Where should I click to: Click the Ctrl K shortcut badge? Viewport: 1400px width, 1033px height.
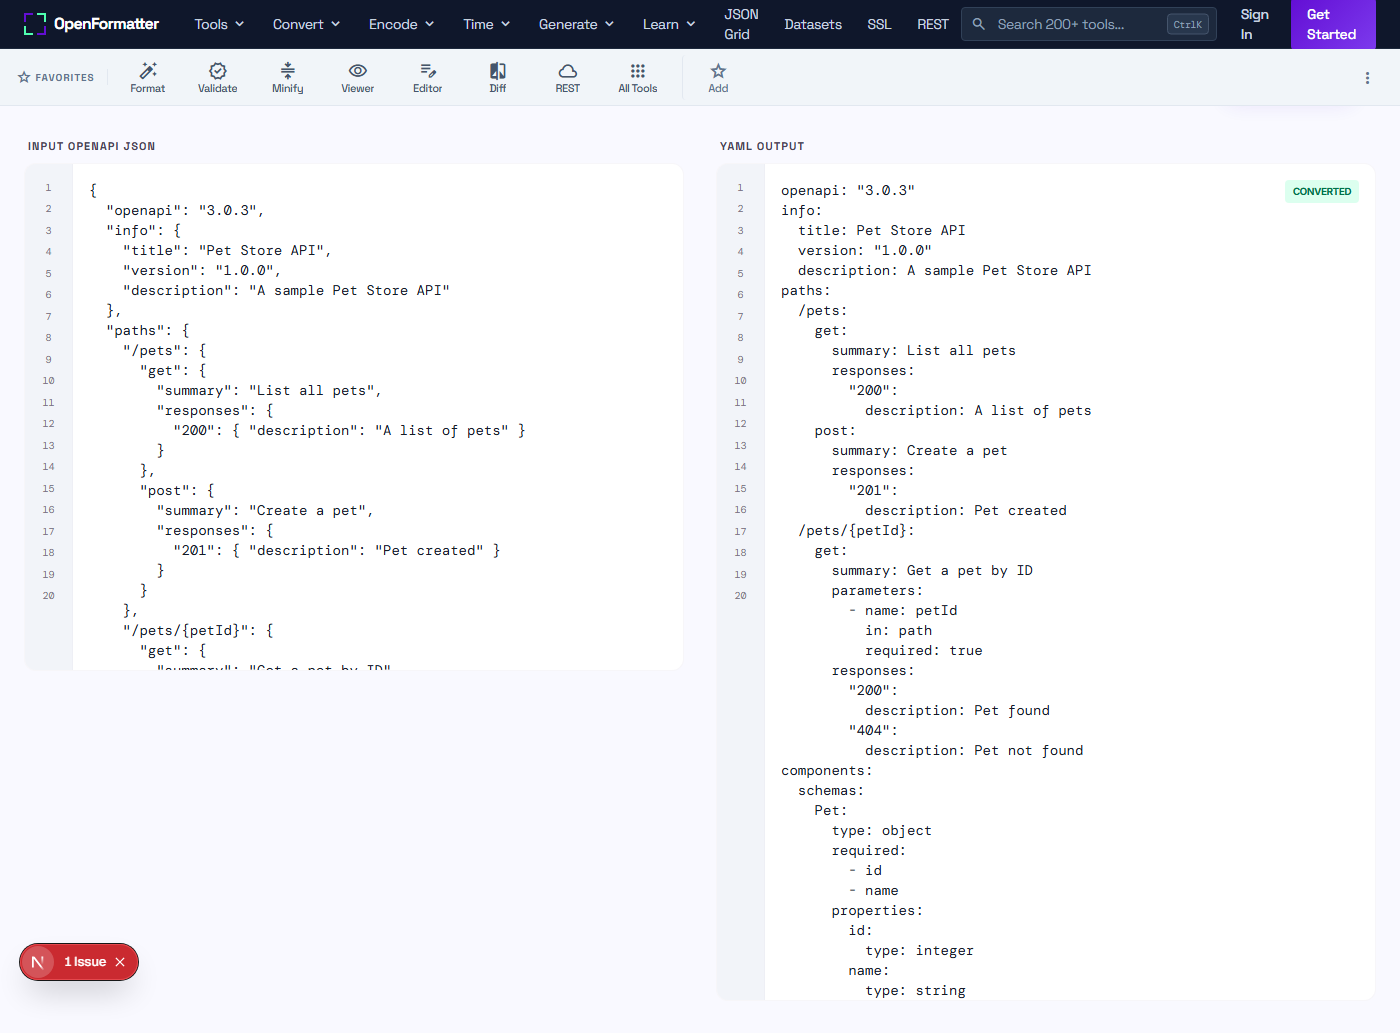pos(1188,24)
